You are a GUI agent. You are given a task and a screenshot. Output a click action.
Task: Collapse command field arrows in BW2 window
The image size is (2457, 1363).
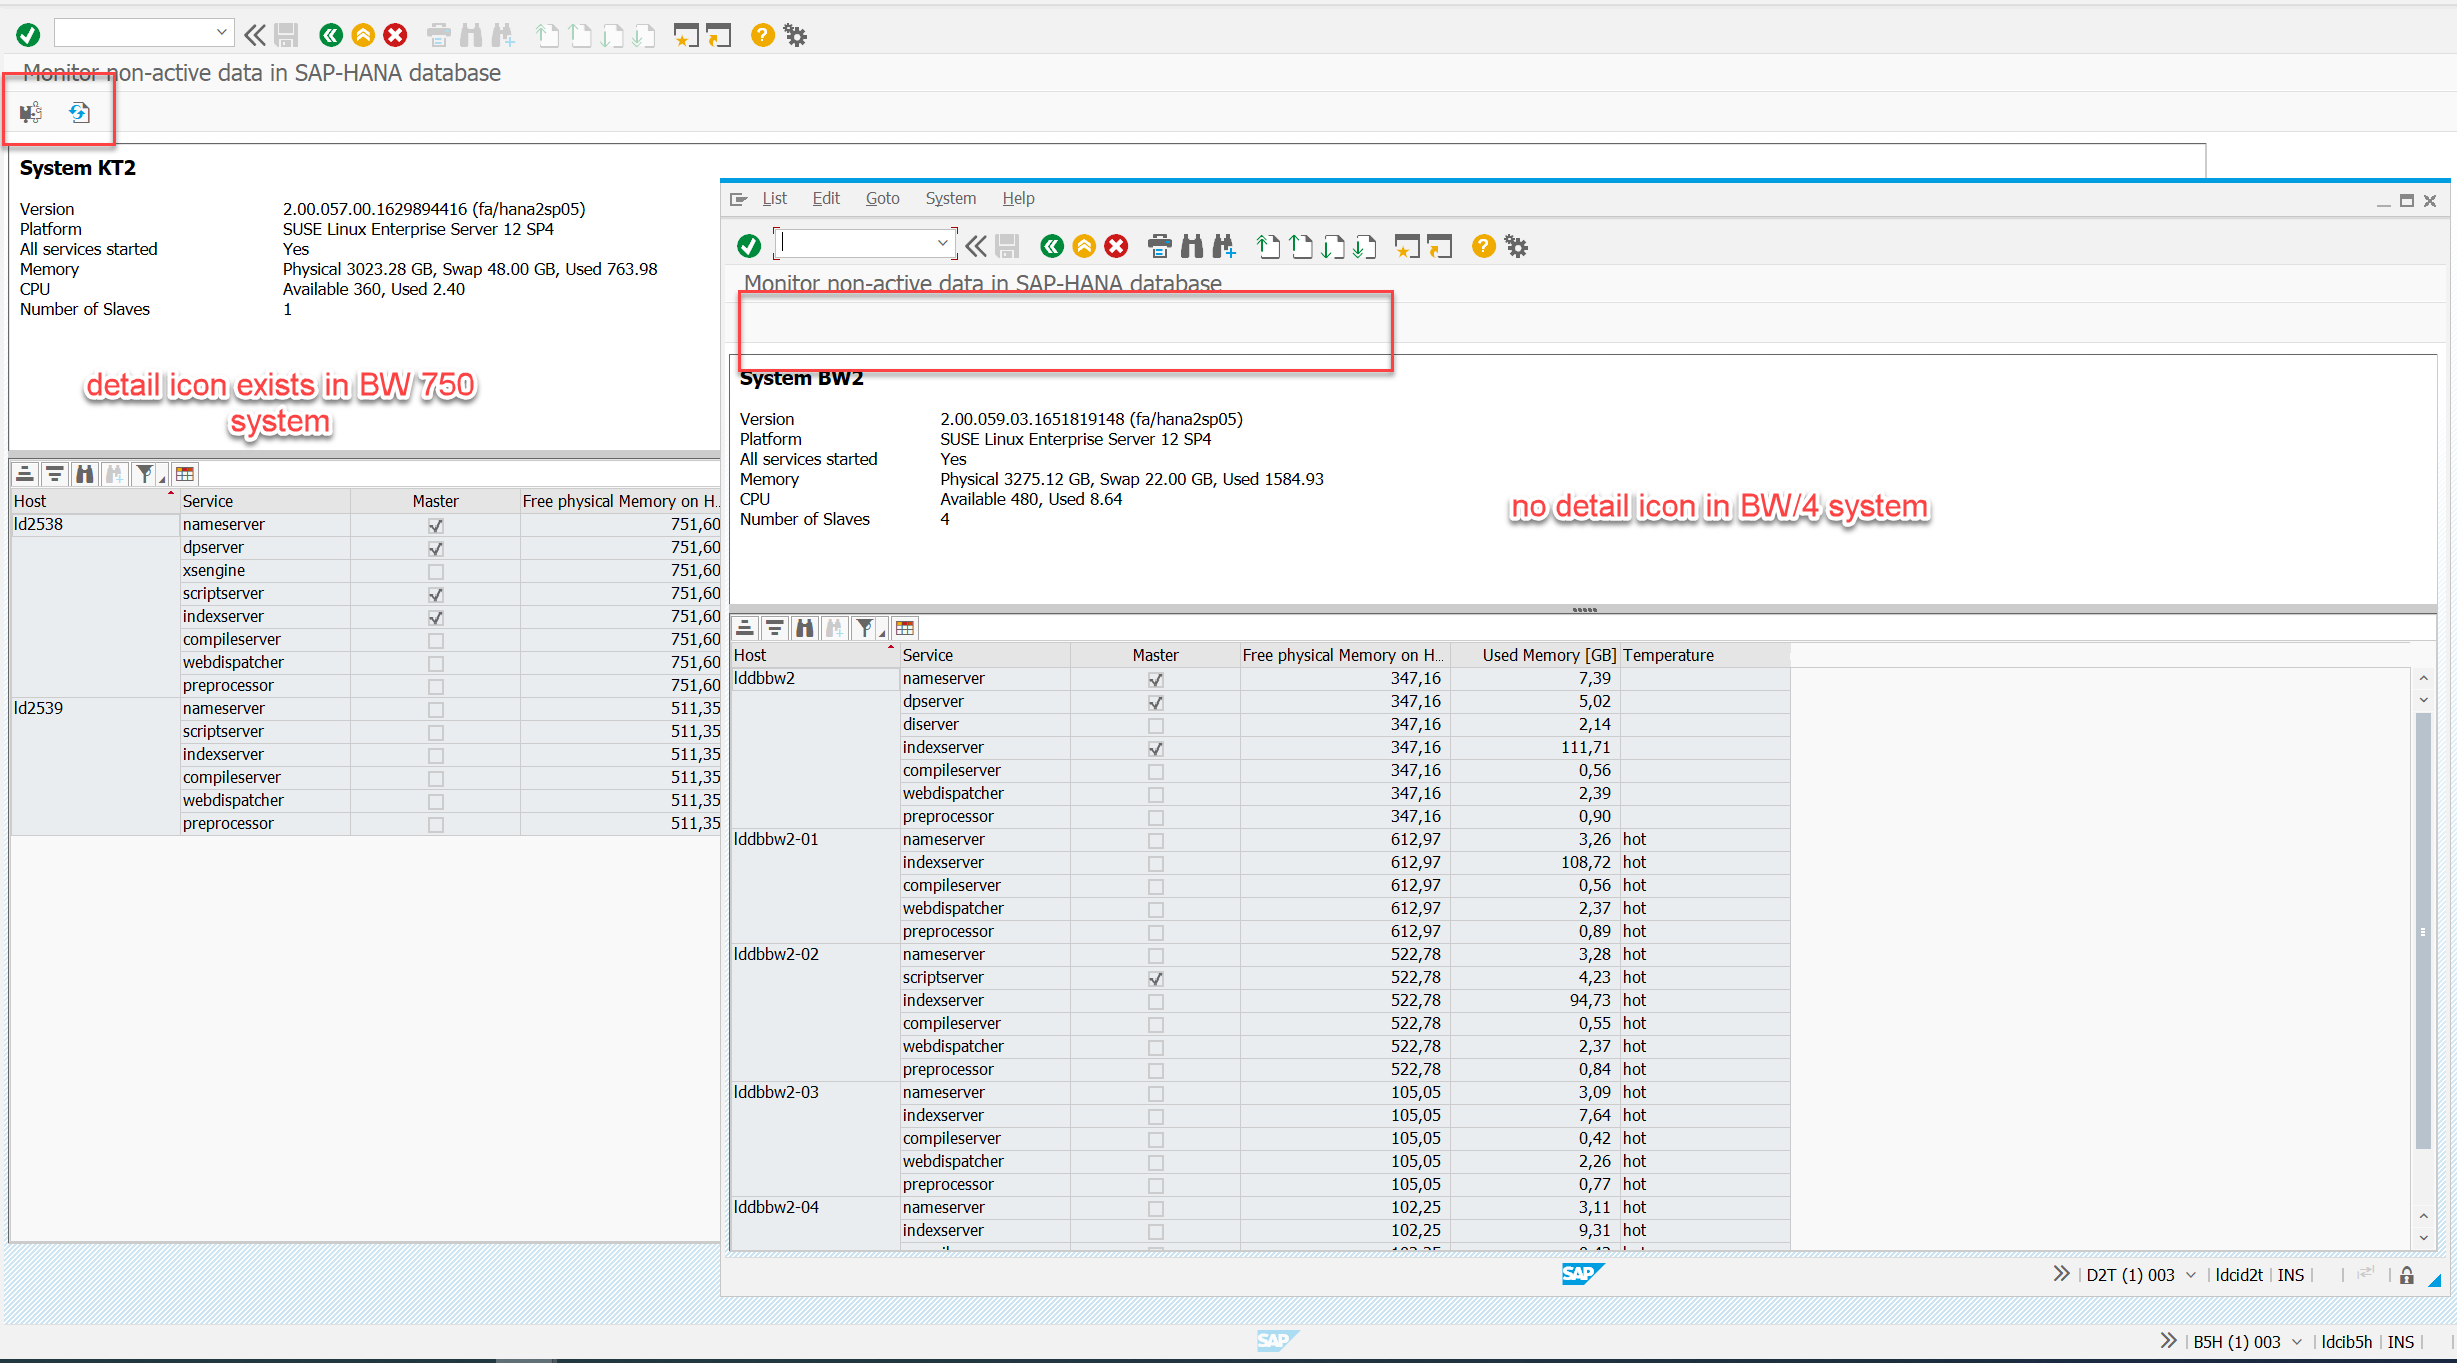[x=976, y=246]
